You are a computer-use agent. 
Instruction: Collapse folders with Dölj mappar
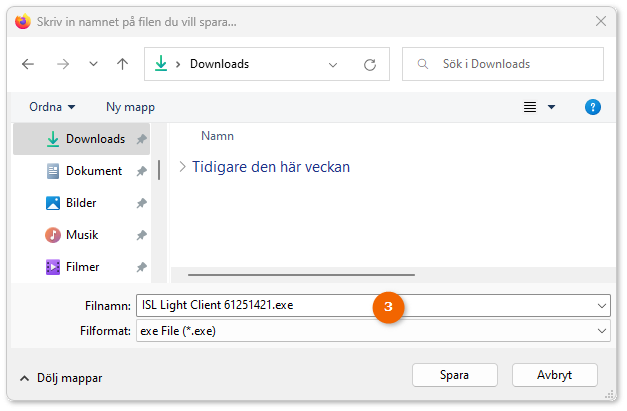click(x=61, y=378)
